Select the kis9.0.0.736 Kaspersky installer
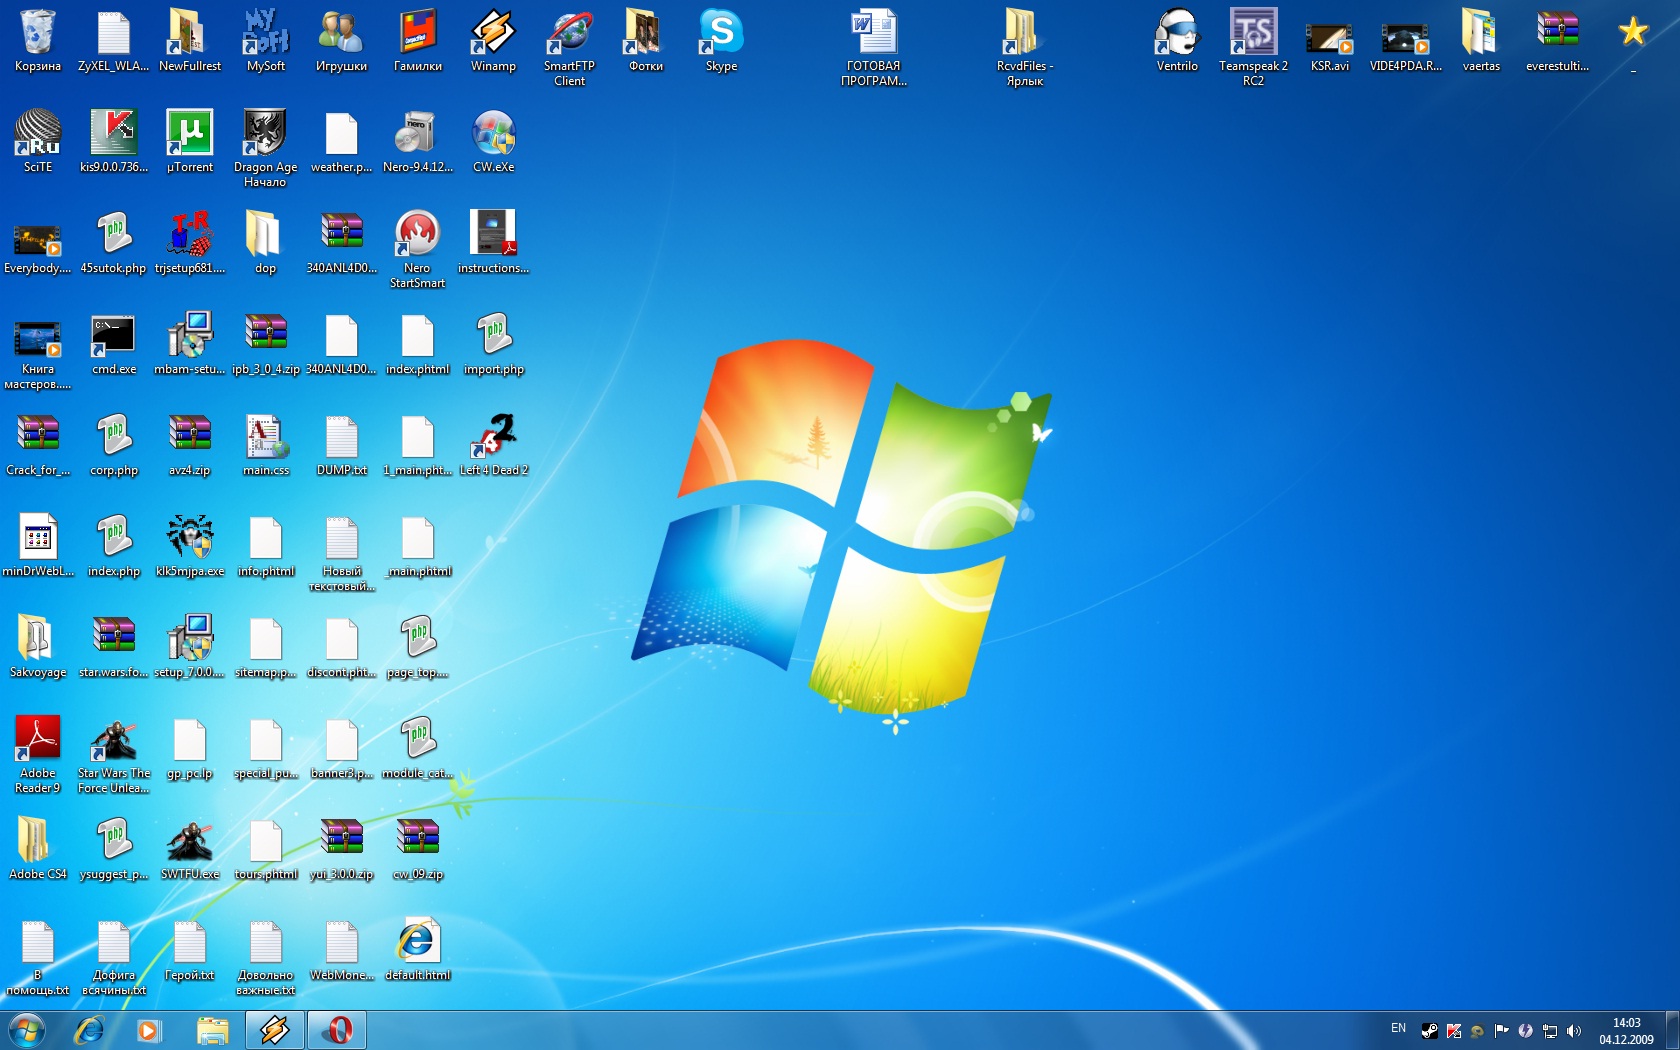Image resolution: width=1680 pixels, height=1050 pixels. 114,142
